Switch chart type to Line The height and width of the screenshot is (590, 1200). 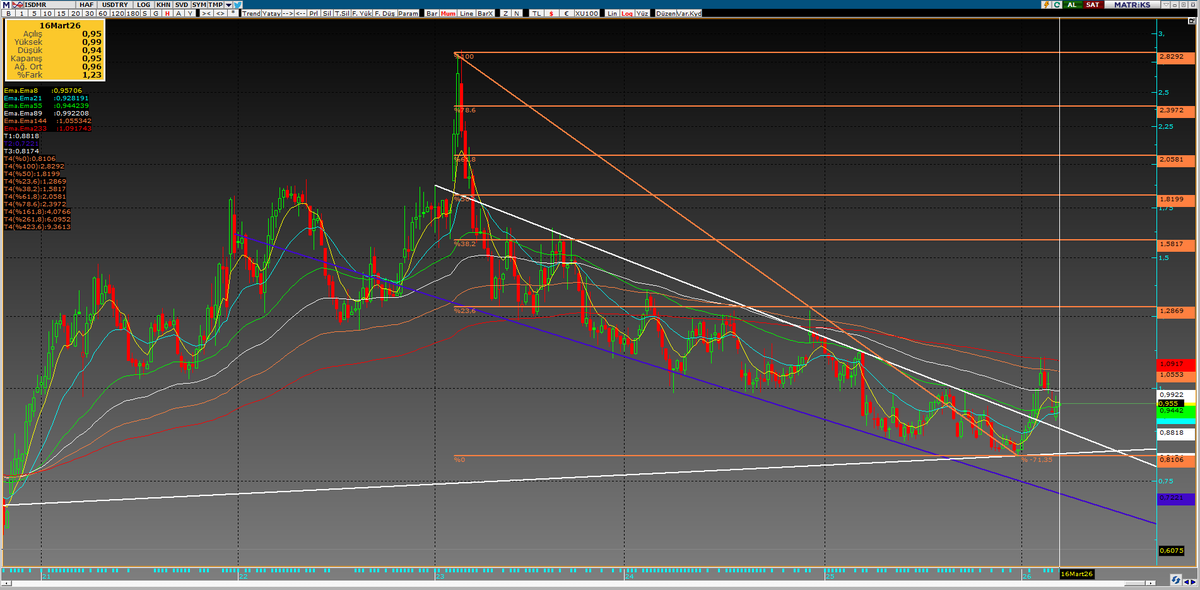pyautogui.click(x=467, y=14)
